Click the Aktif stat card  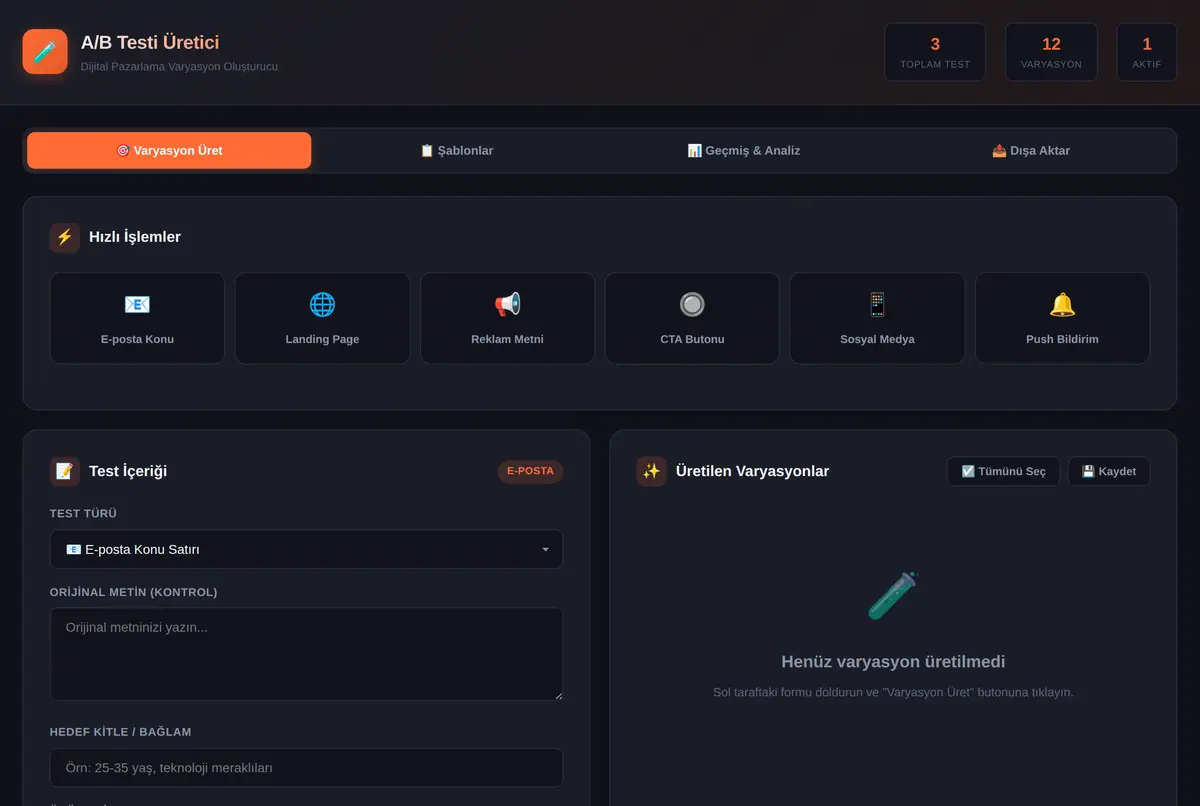(x=1147, y=52)
